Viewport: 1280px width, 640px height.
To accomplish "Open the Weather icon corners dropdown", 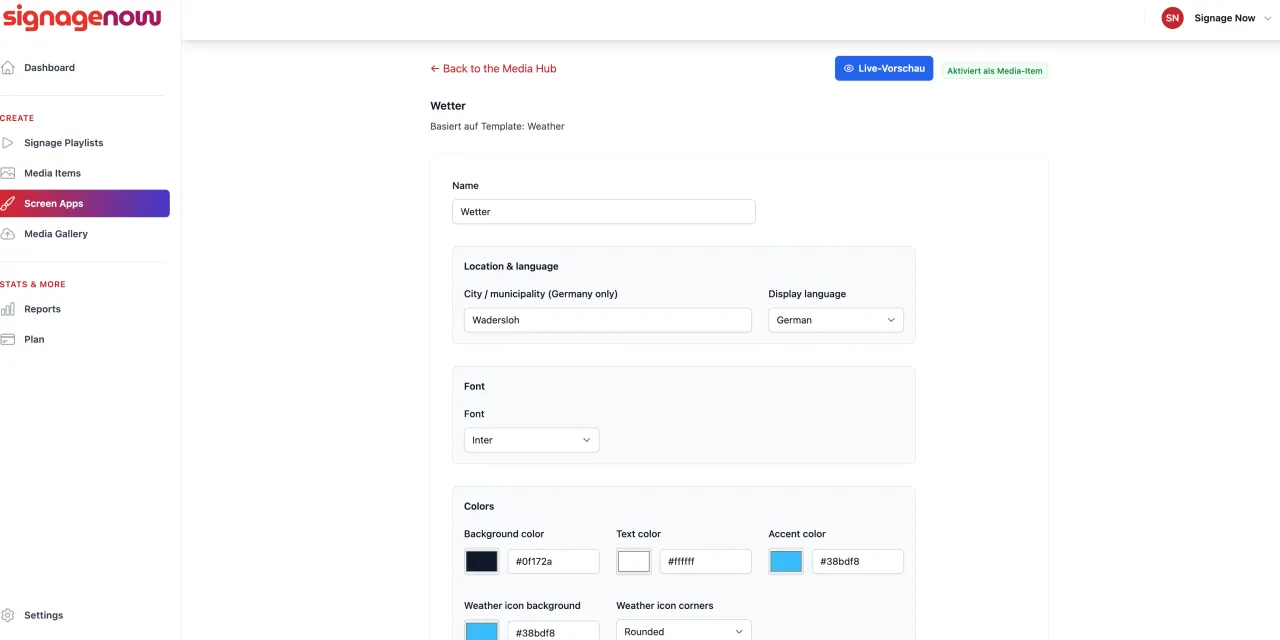I will click(x=684, y=632).
